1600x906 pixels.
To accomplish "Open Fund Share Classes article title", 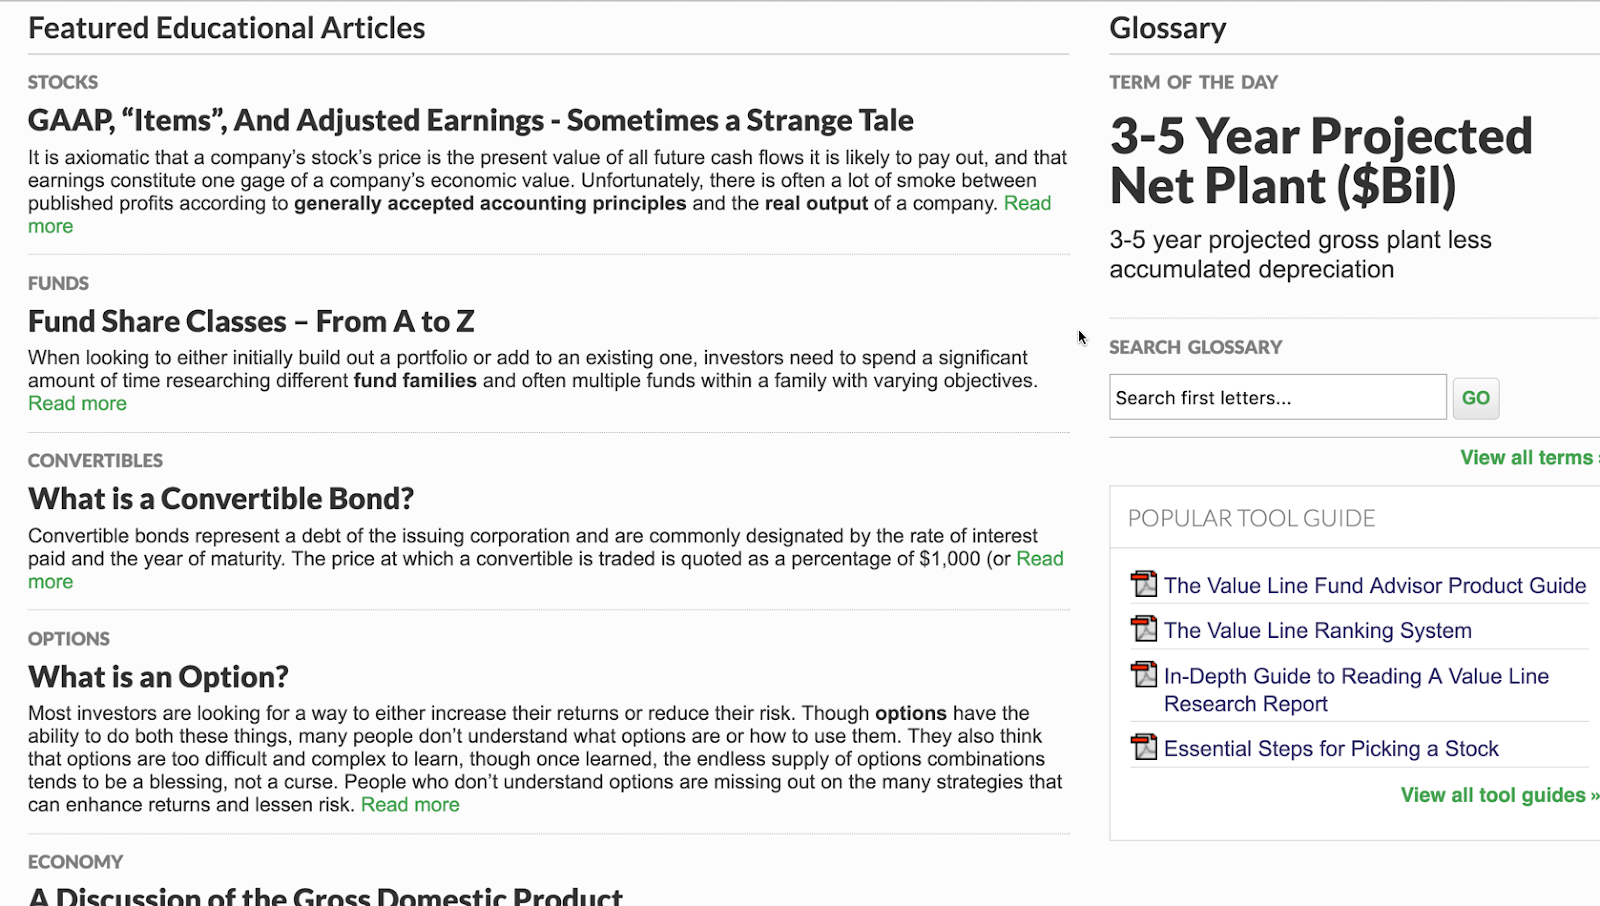I will coord(251,322).
